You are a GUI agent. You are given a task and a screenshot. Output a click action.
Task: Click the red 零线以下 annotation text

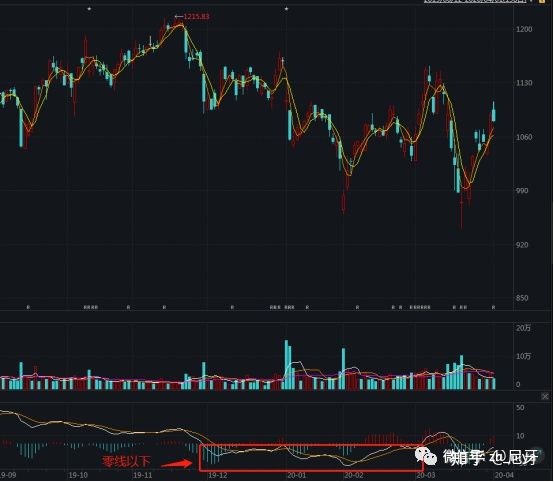[126, 461]
